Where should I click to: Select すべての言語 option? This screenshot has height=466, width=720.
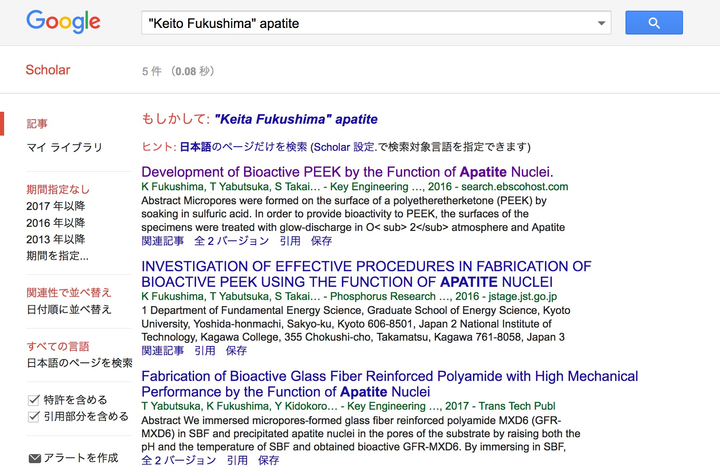click(58, 346)
